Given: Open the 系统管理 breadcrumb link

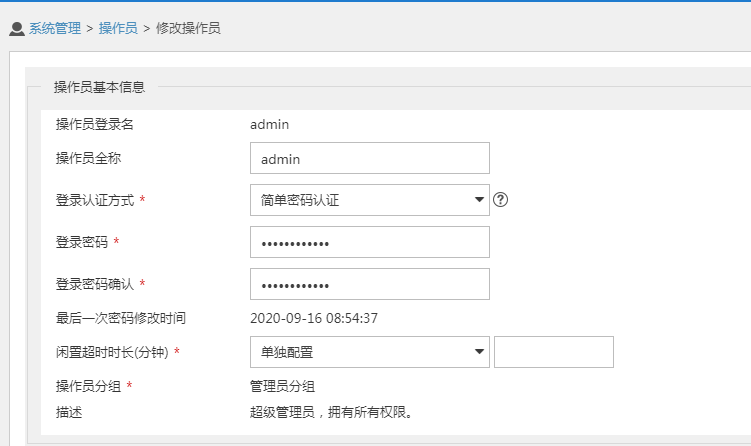Looking at the screenshot, I should click(x=55, y=29).
